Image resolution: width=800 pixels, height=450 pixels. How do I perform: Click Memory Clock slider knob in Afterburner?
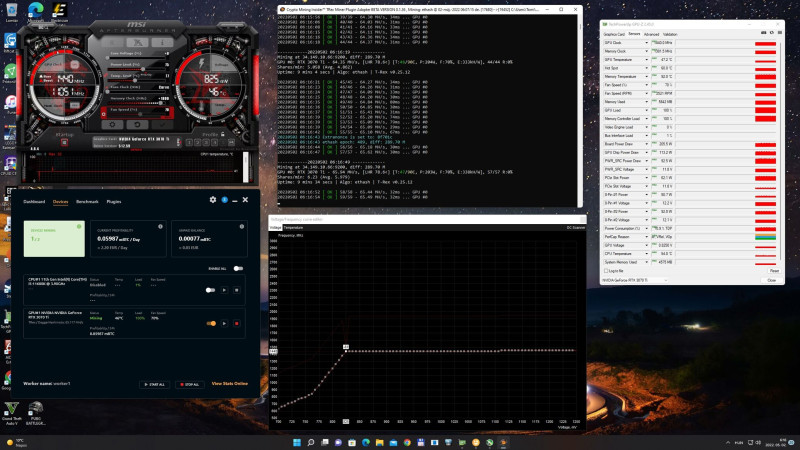[x=161, y=103]
